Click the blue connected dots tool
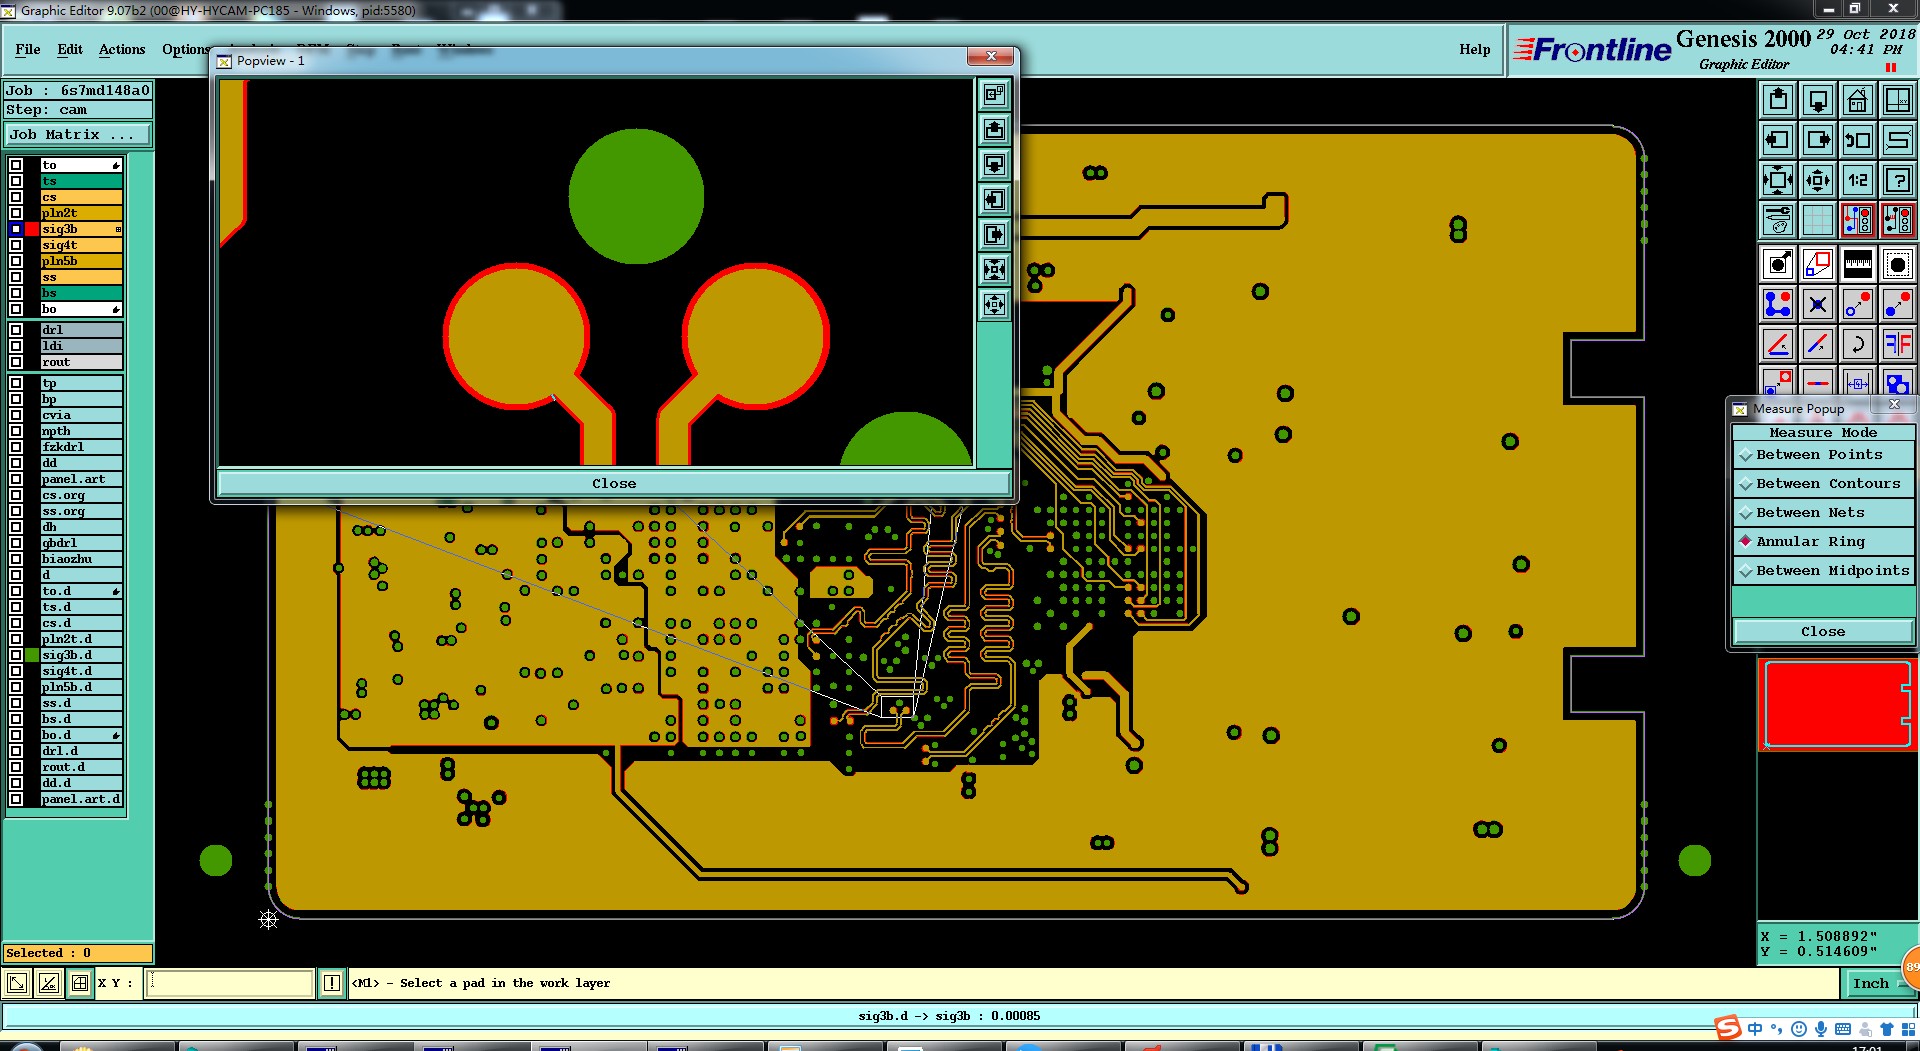 pyautogui.click(x=1778, y=304)
